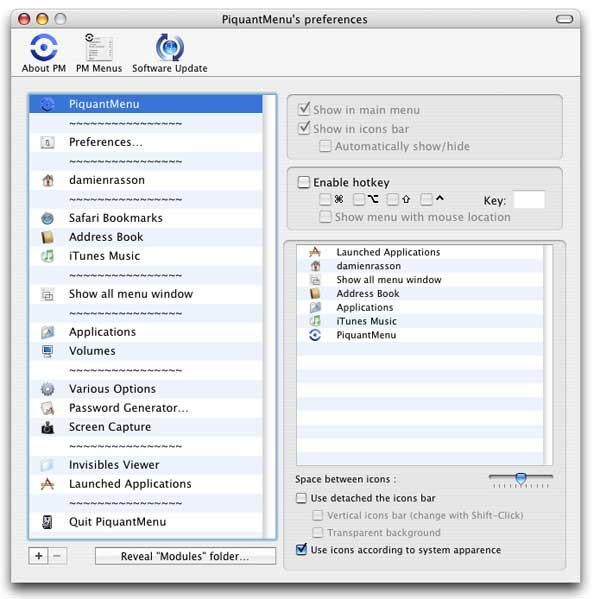600x599 pixels.
Task: Click the Password Generator icon
Action: click(x=47, y=408)
